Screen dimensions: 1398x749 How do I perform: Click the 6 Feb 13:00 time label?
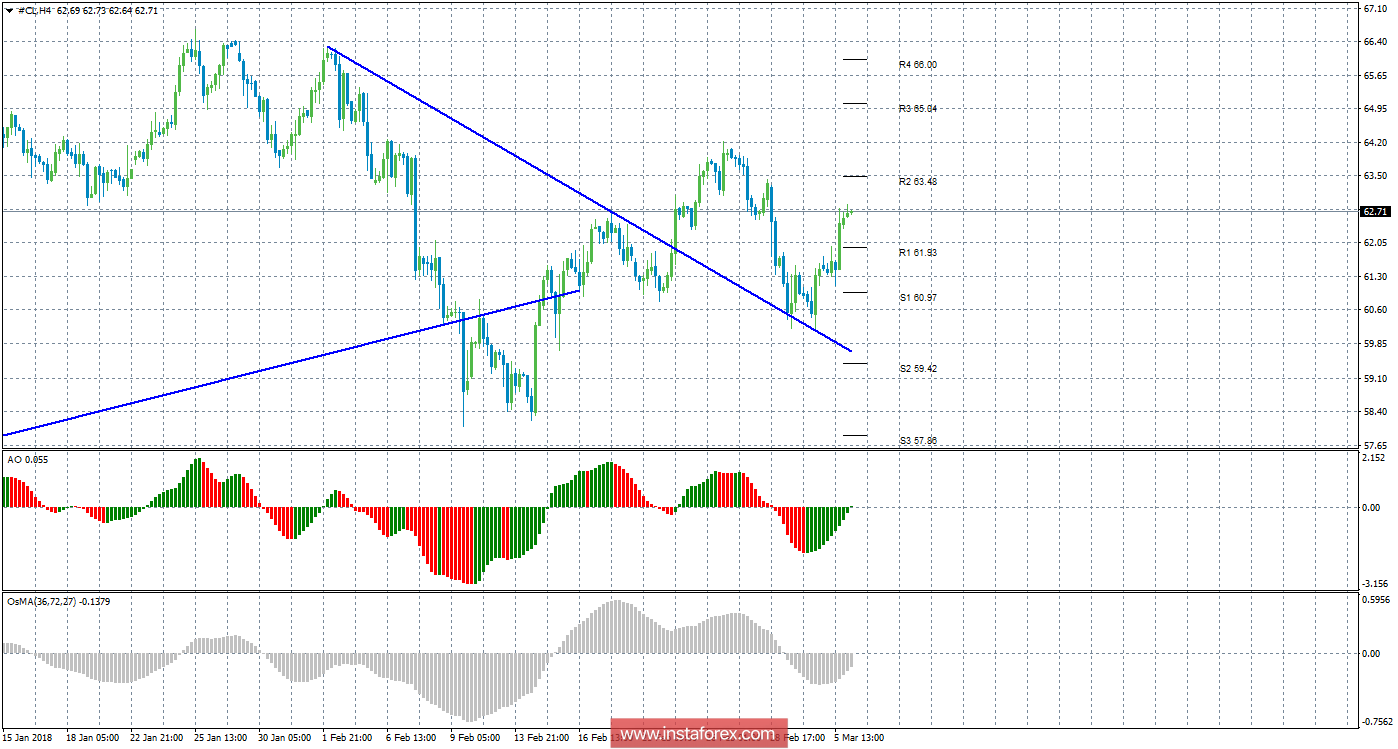pos(412,738)
